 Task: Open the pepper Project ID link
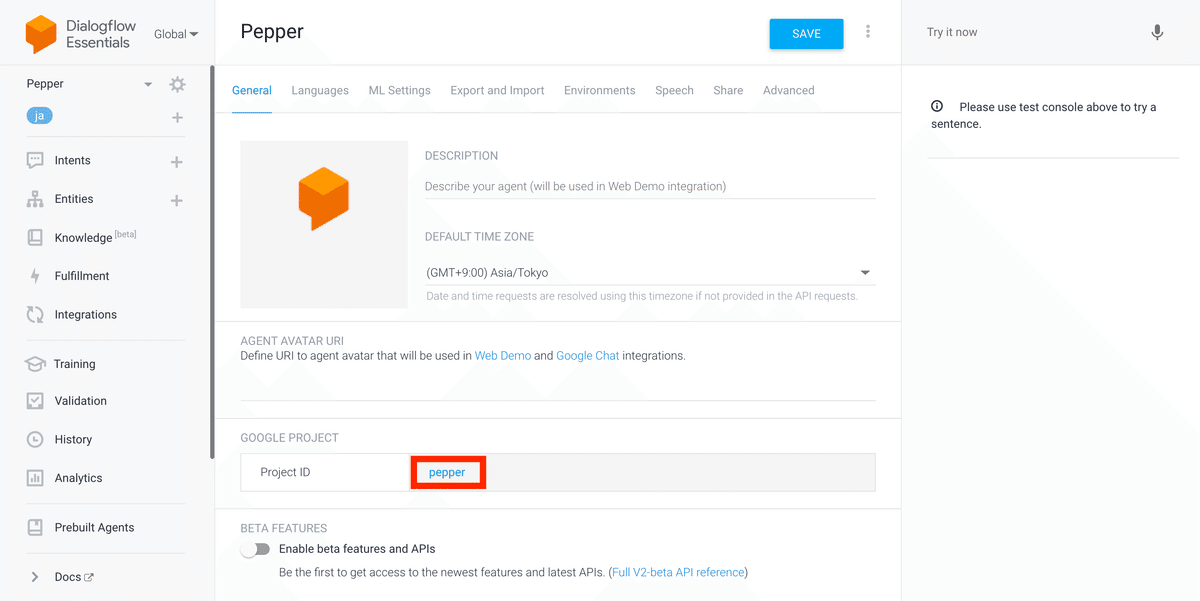click(447, 472)
